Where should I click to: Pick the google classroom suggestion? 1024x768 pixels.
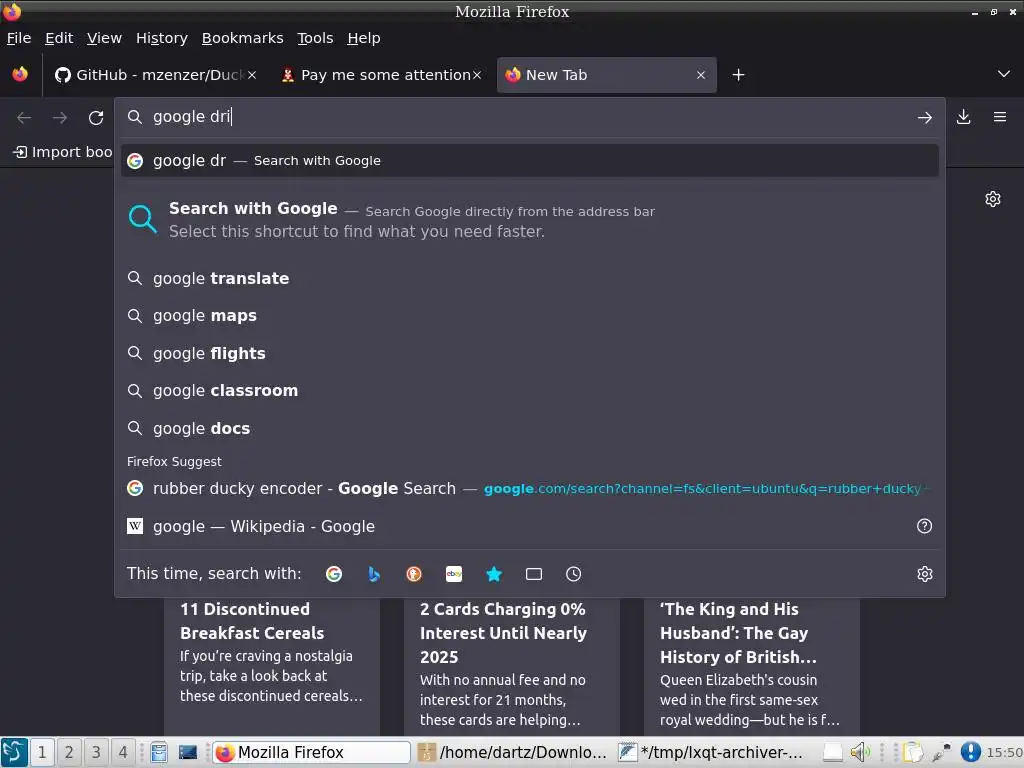click(530, 391)
